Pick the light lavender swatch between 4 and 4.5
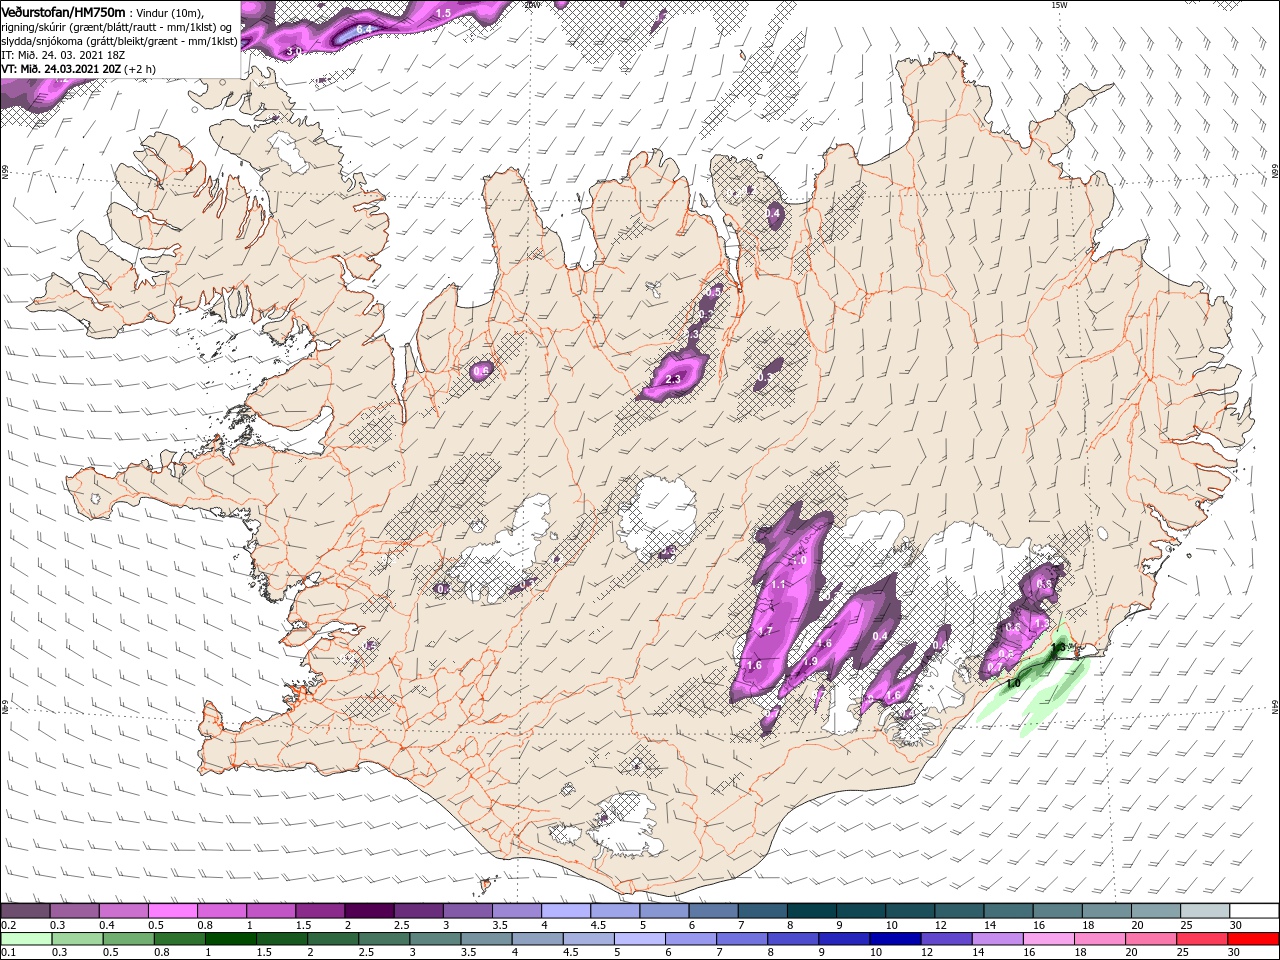 tap(564, 911)
